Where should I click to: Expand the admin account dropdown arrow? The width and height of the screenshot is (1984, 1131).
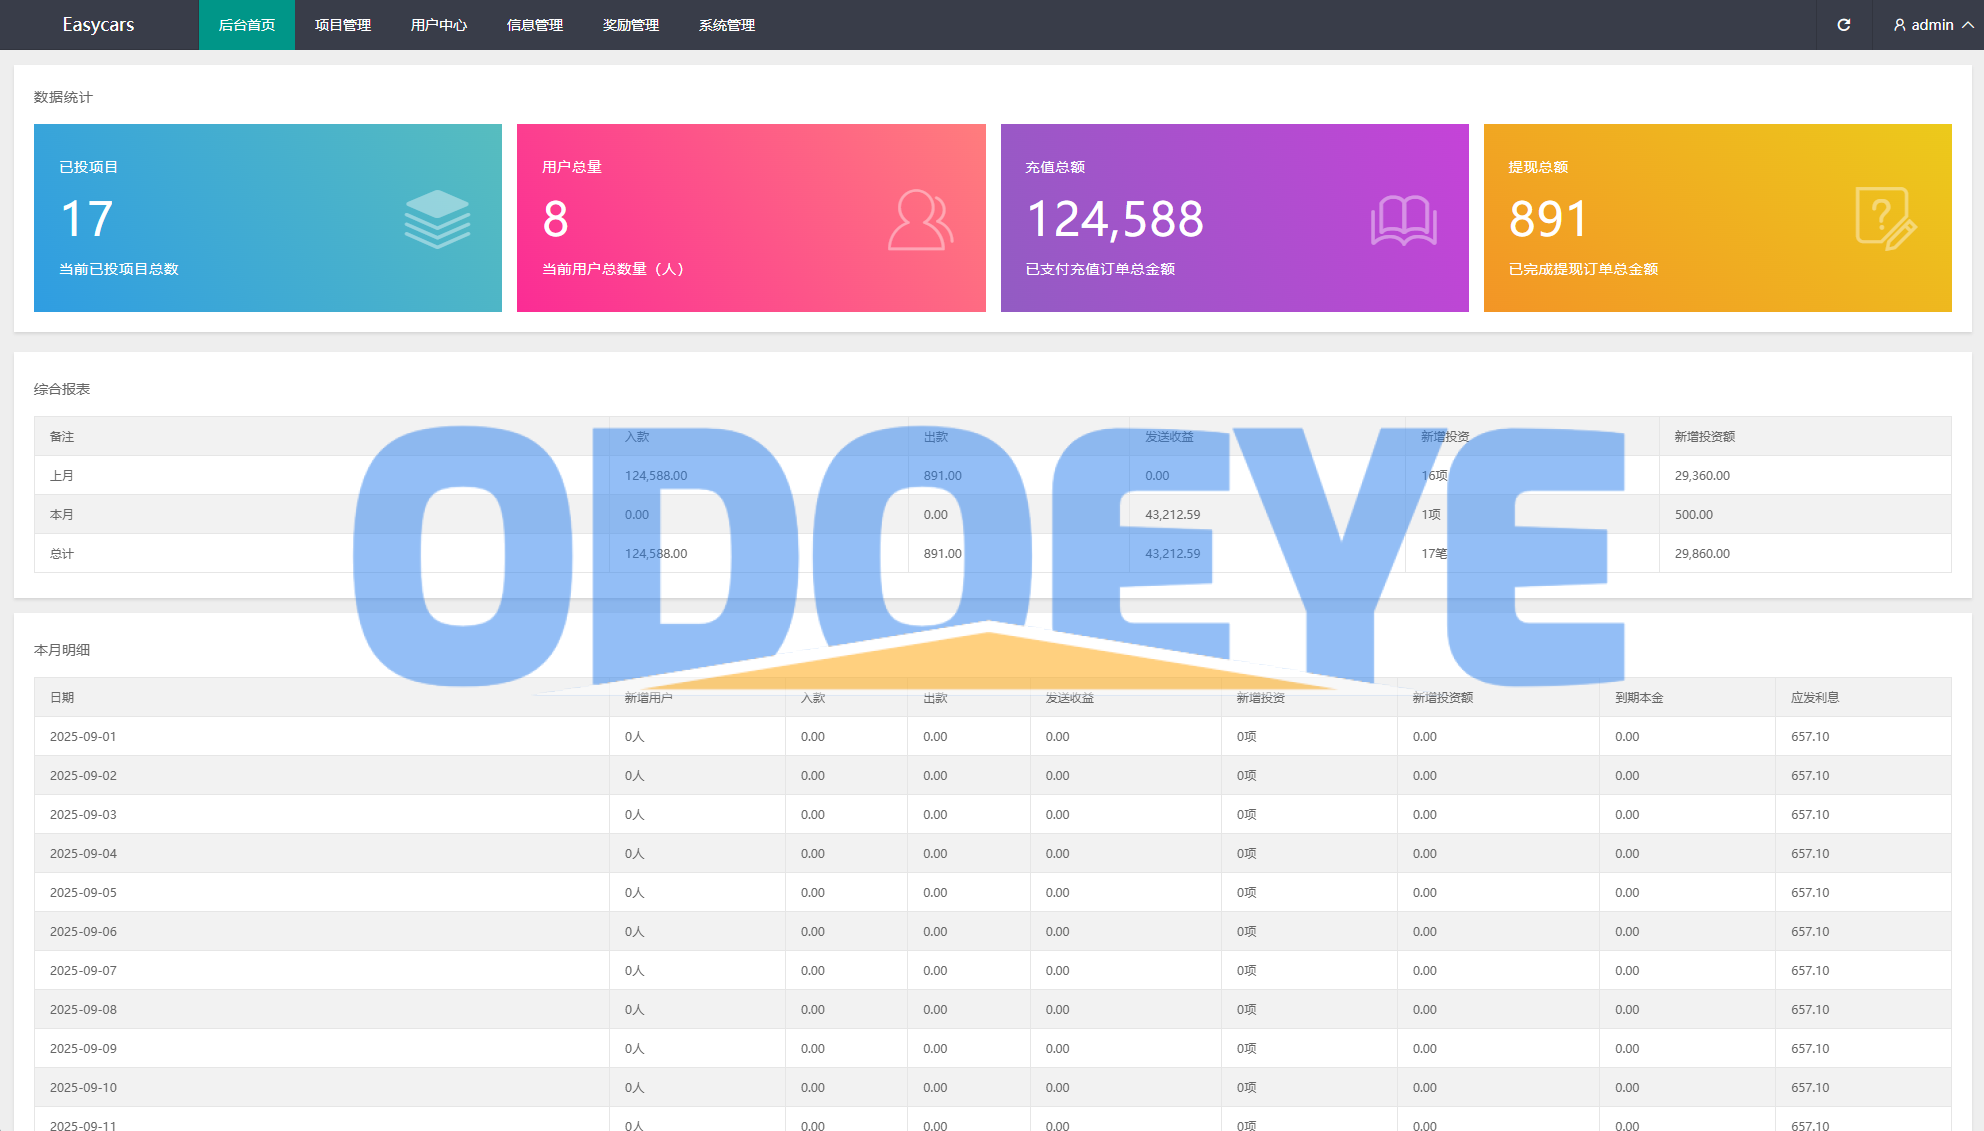(1967, 25)
